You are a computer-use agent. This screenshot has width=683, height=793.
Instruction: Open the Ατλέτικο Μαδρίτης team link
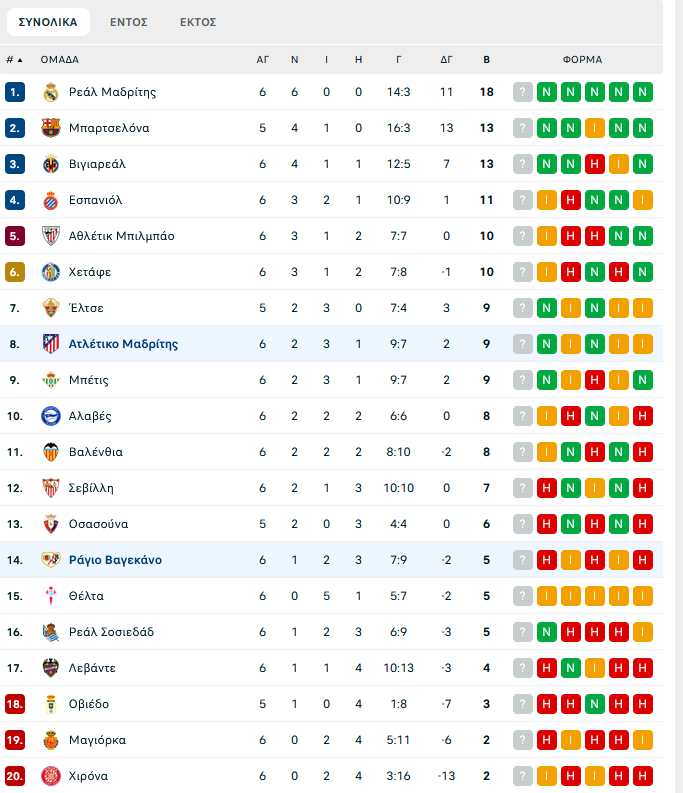pyautogui.click(x=123, y=344)
